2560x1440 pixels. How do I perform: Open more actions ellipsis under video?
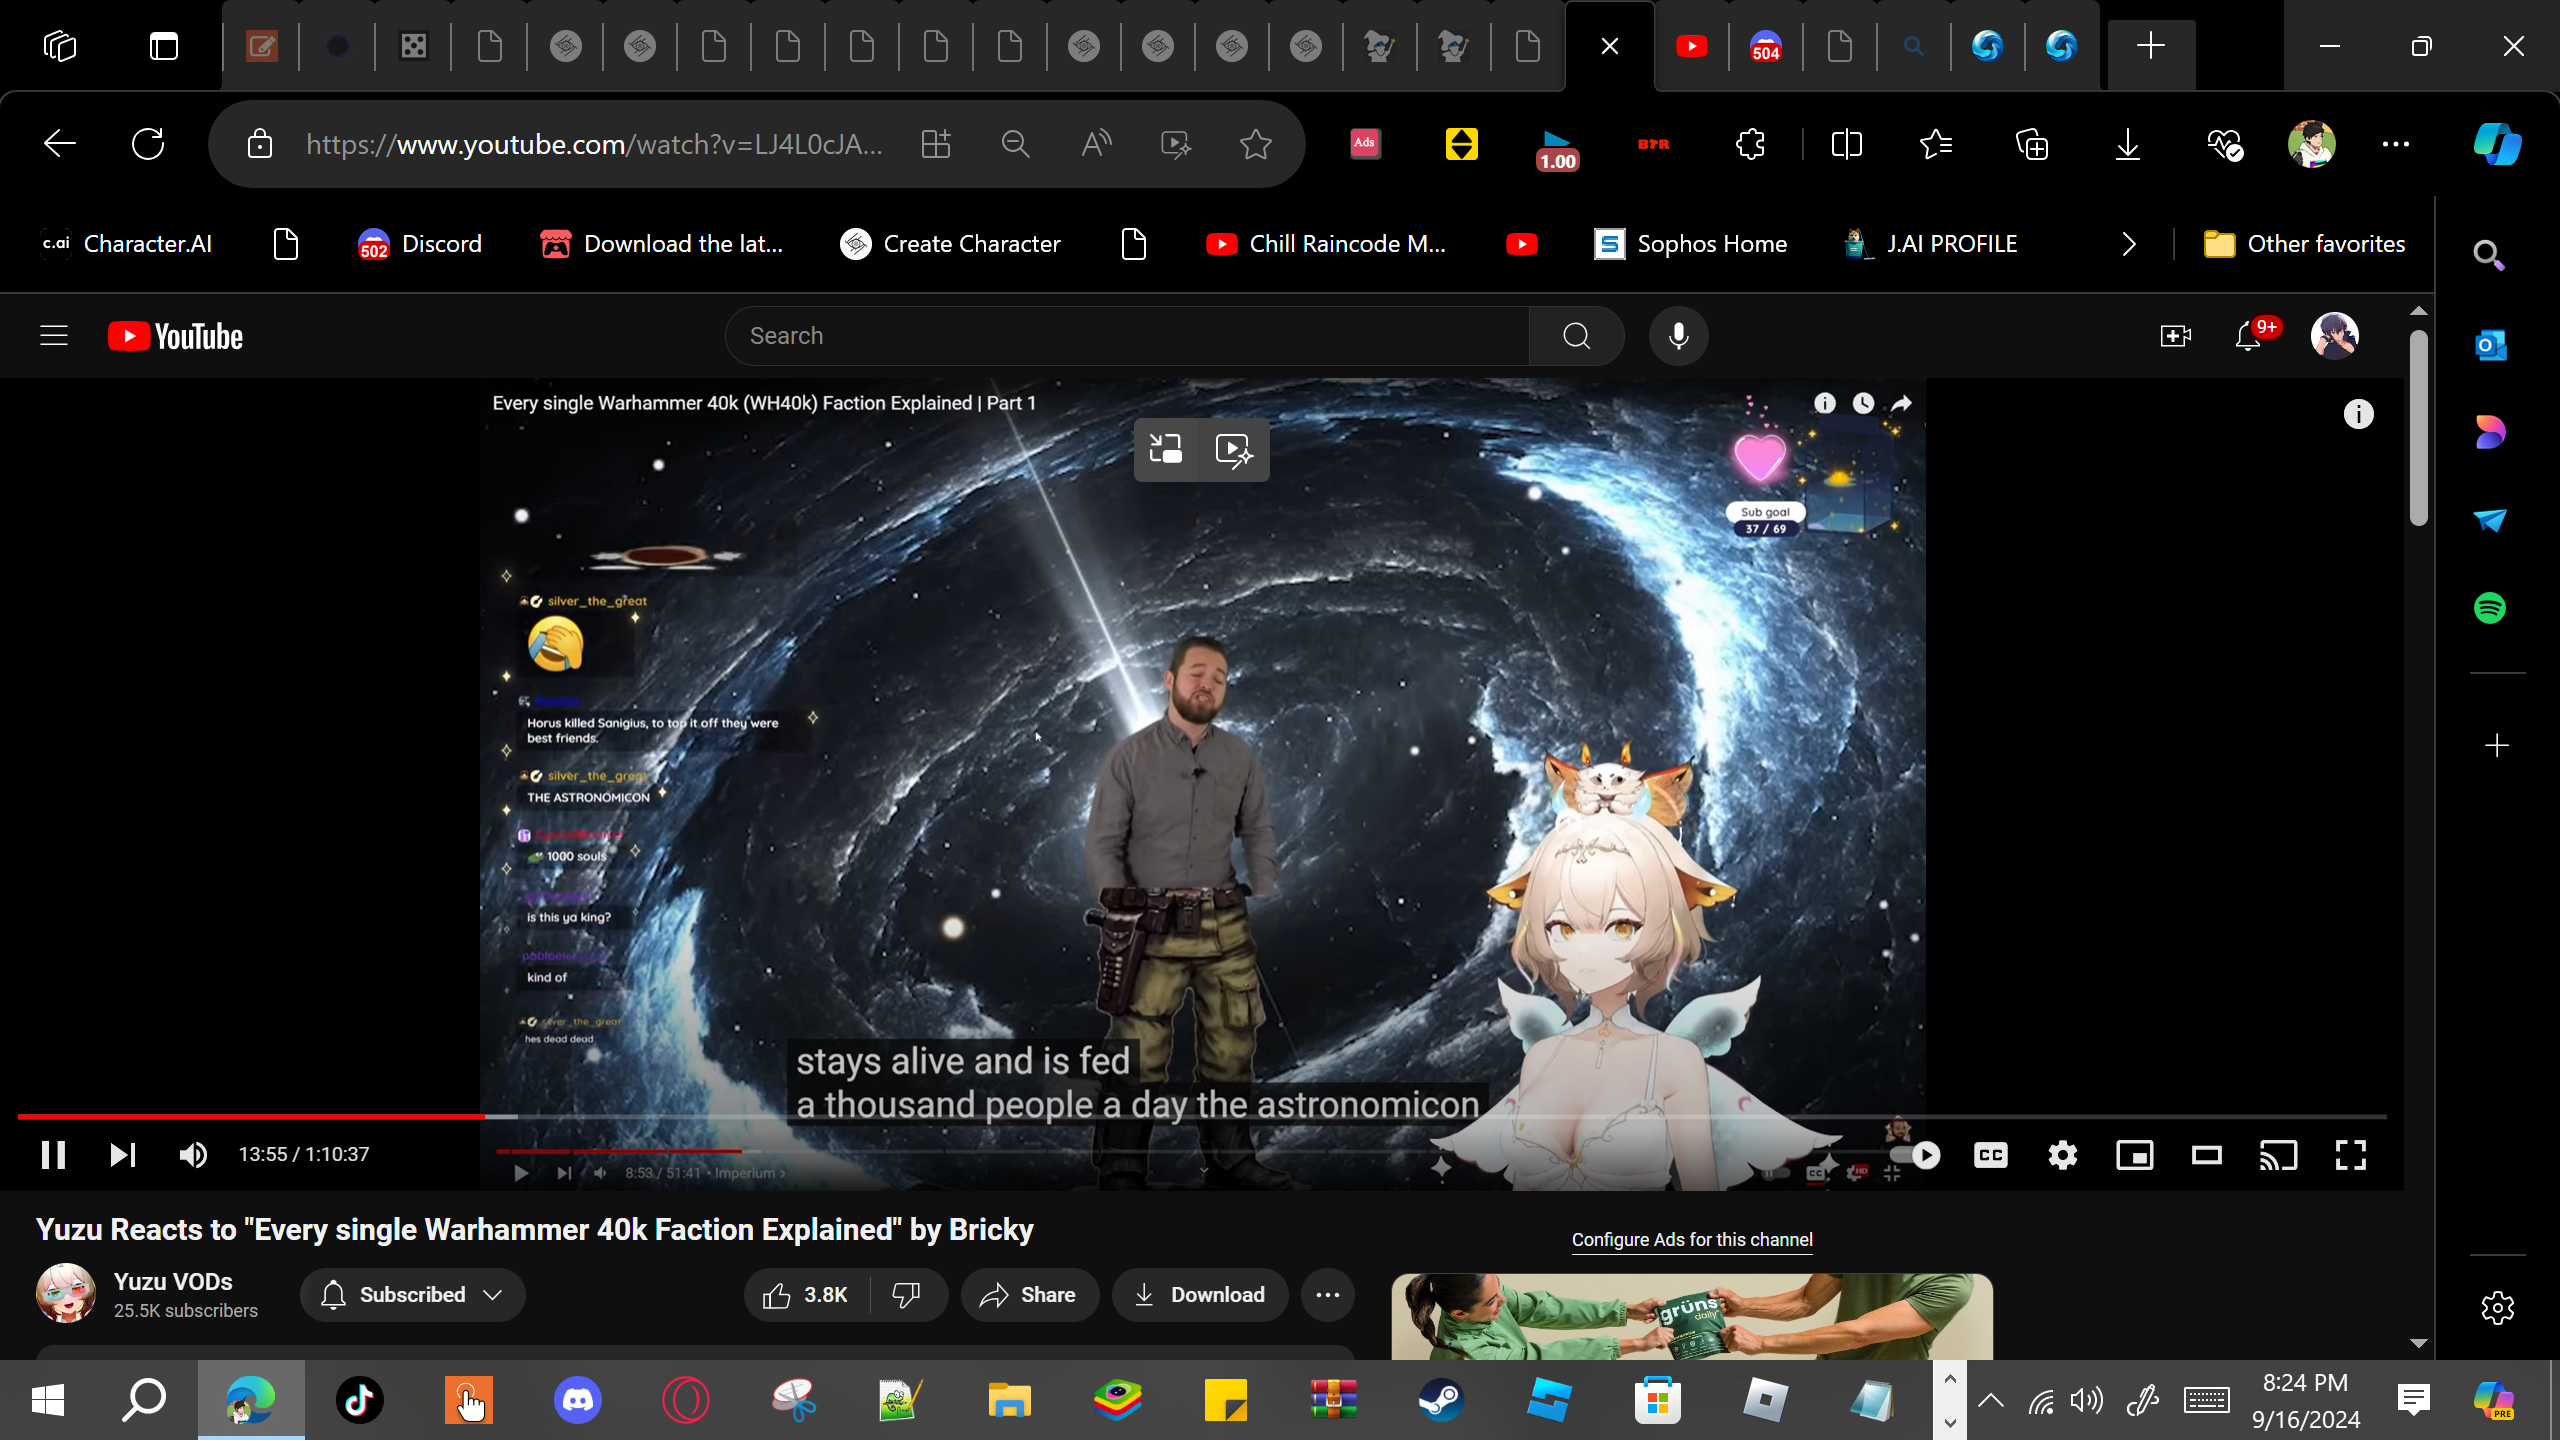(x=1328, y=1295)
